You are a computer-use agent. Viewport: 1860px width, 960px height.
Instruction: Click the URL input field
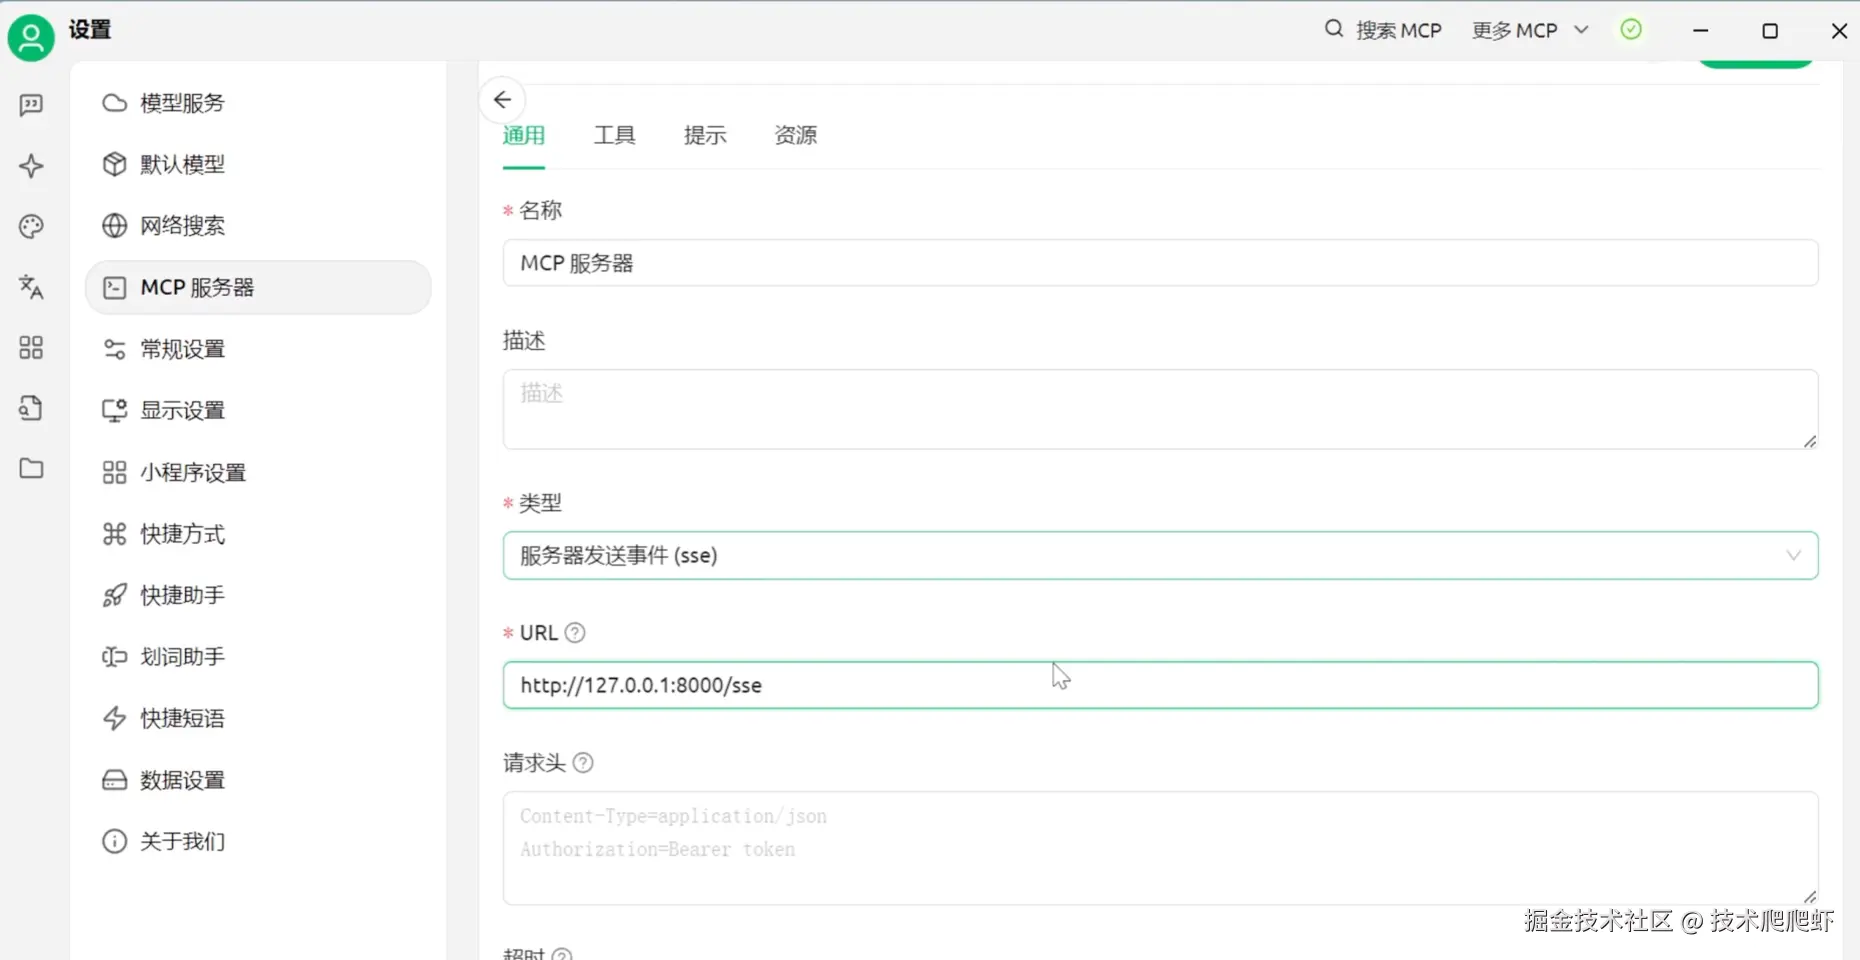tap(1160, 686)
